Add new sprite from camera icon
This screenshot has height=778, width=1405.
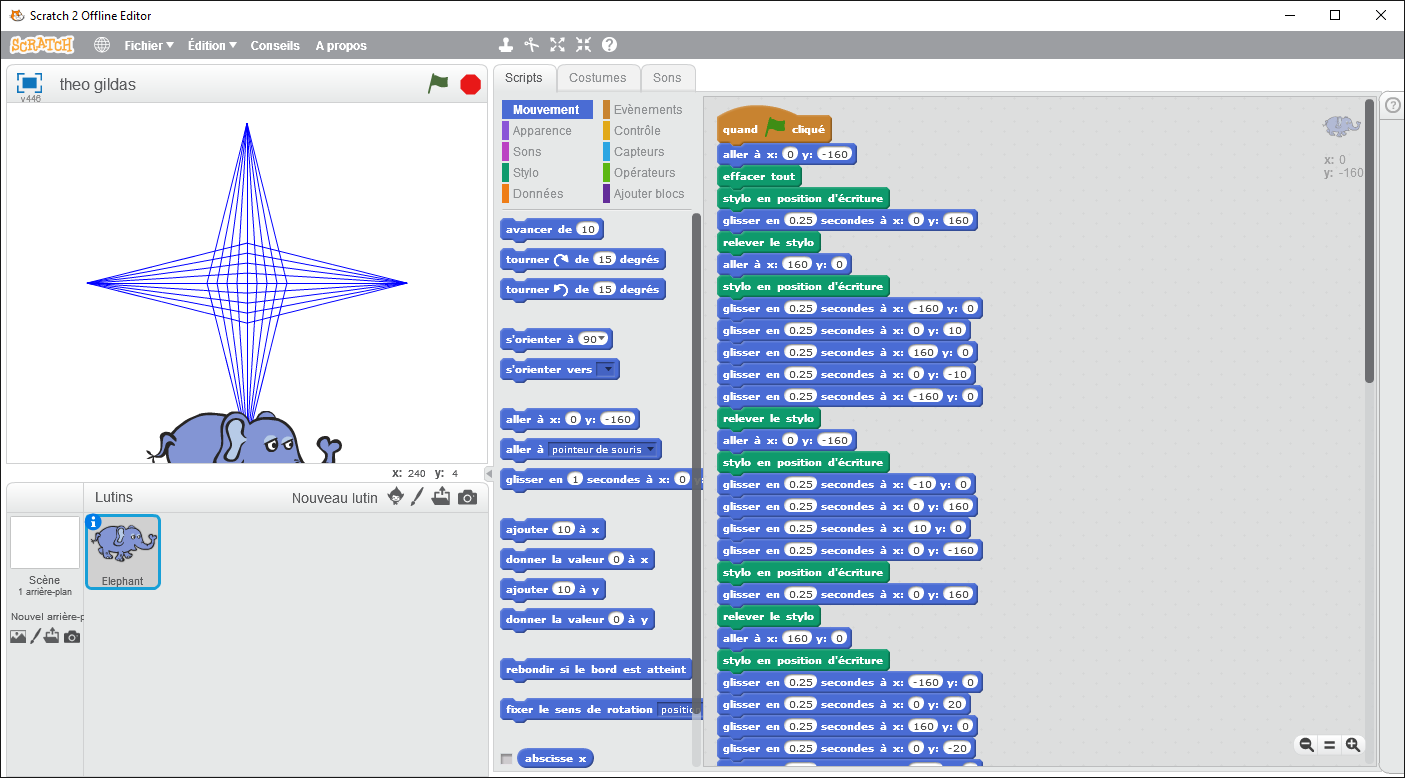467,497
